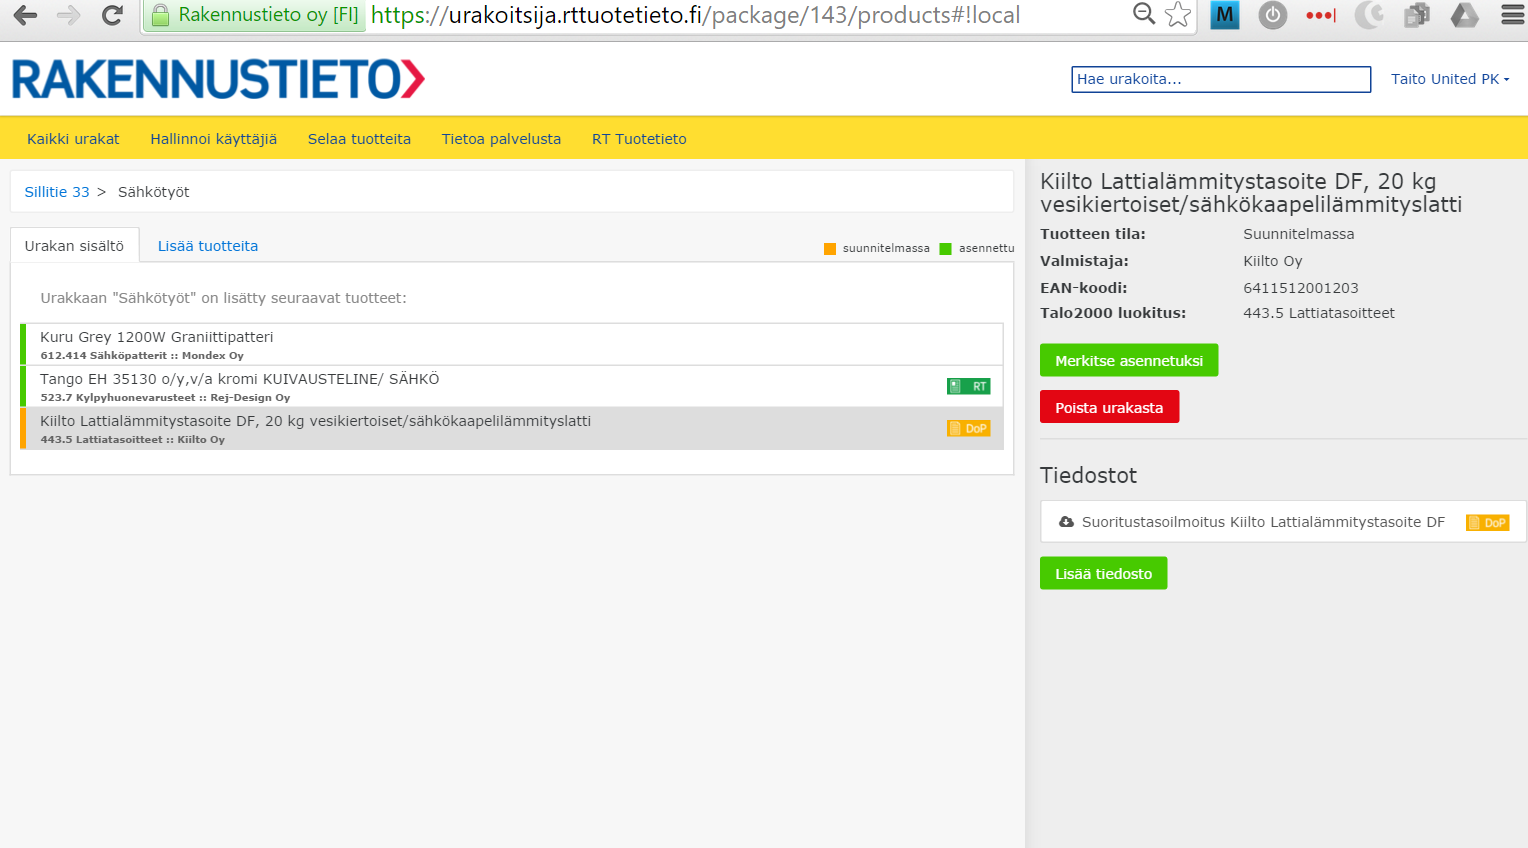This screenshot has height=848, width=1528.
Task: Click orange suunnitelmassa legend square
Action: (830, 249)
